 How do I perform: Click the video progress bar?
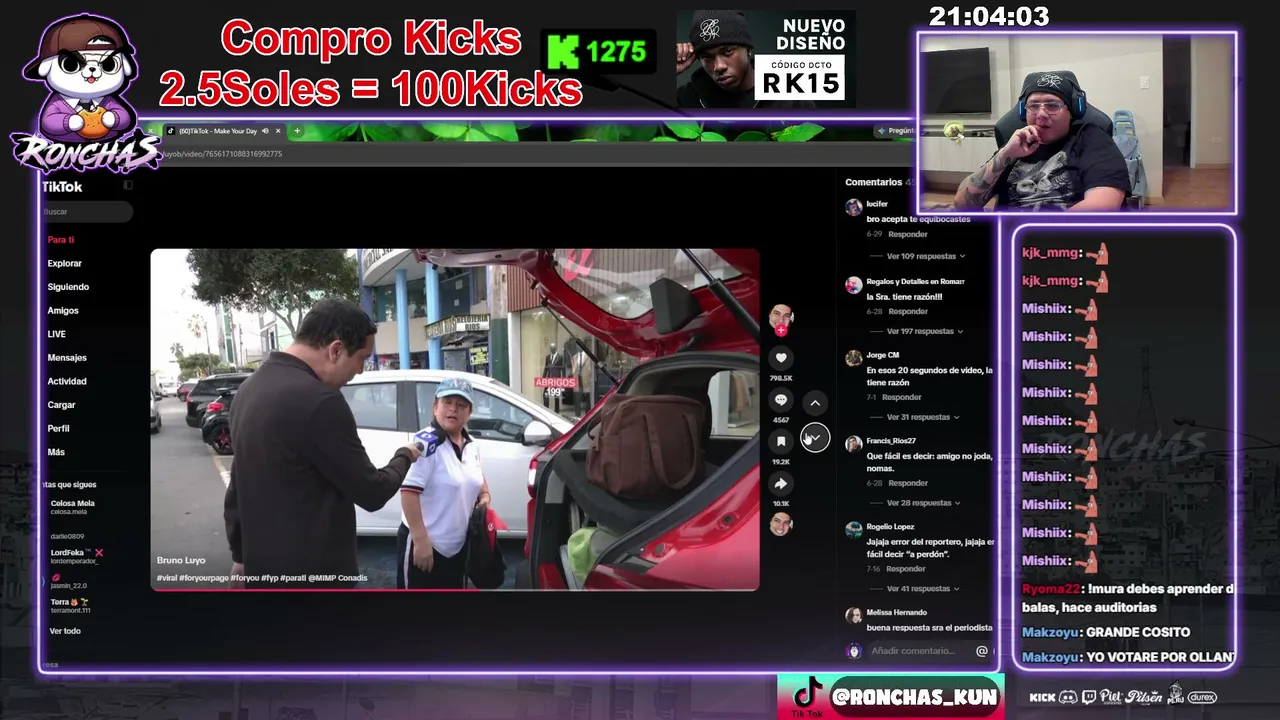pyautogui.click(x=455, y=590)
